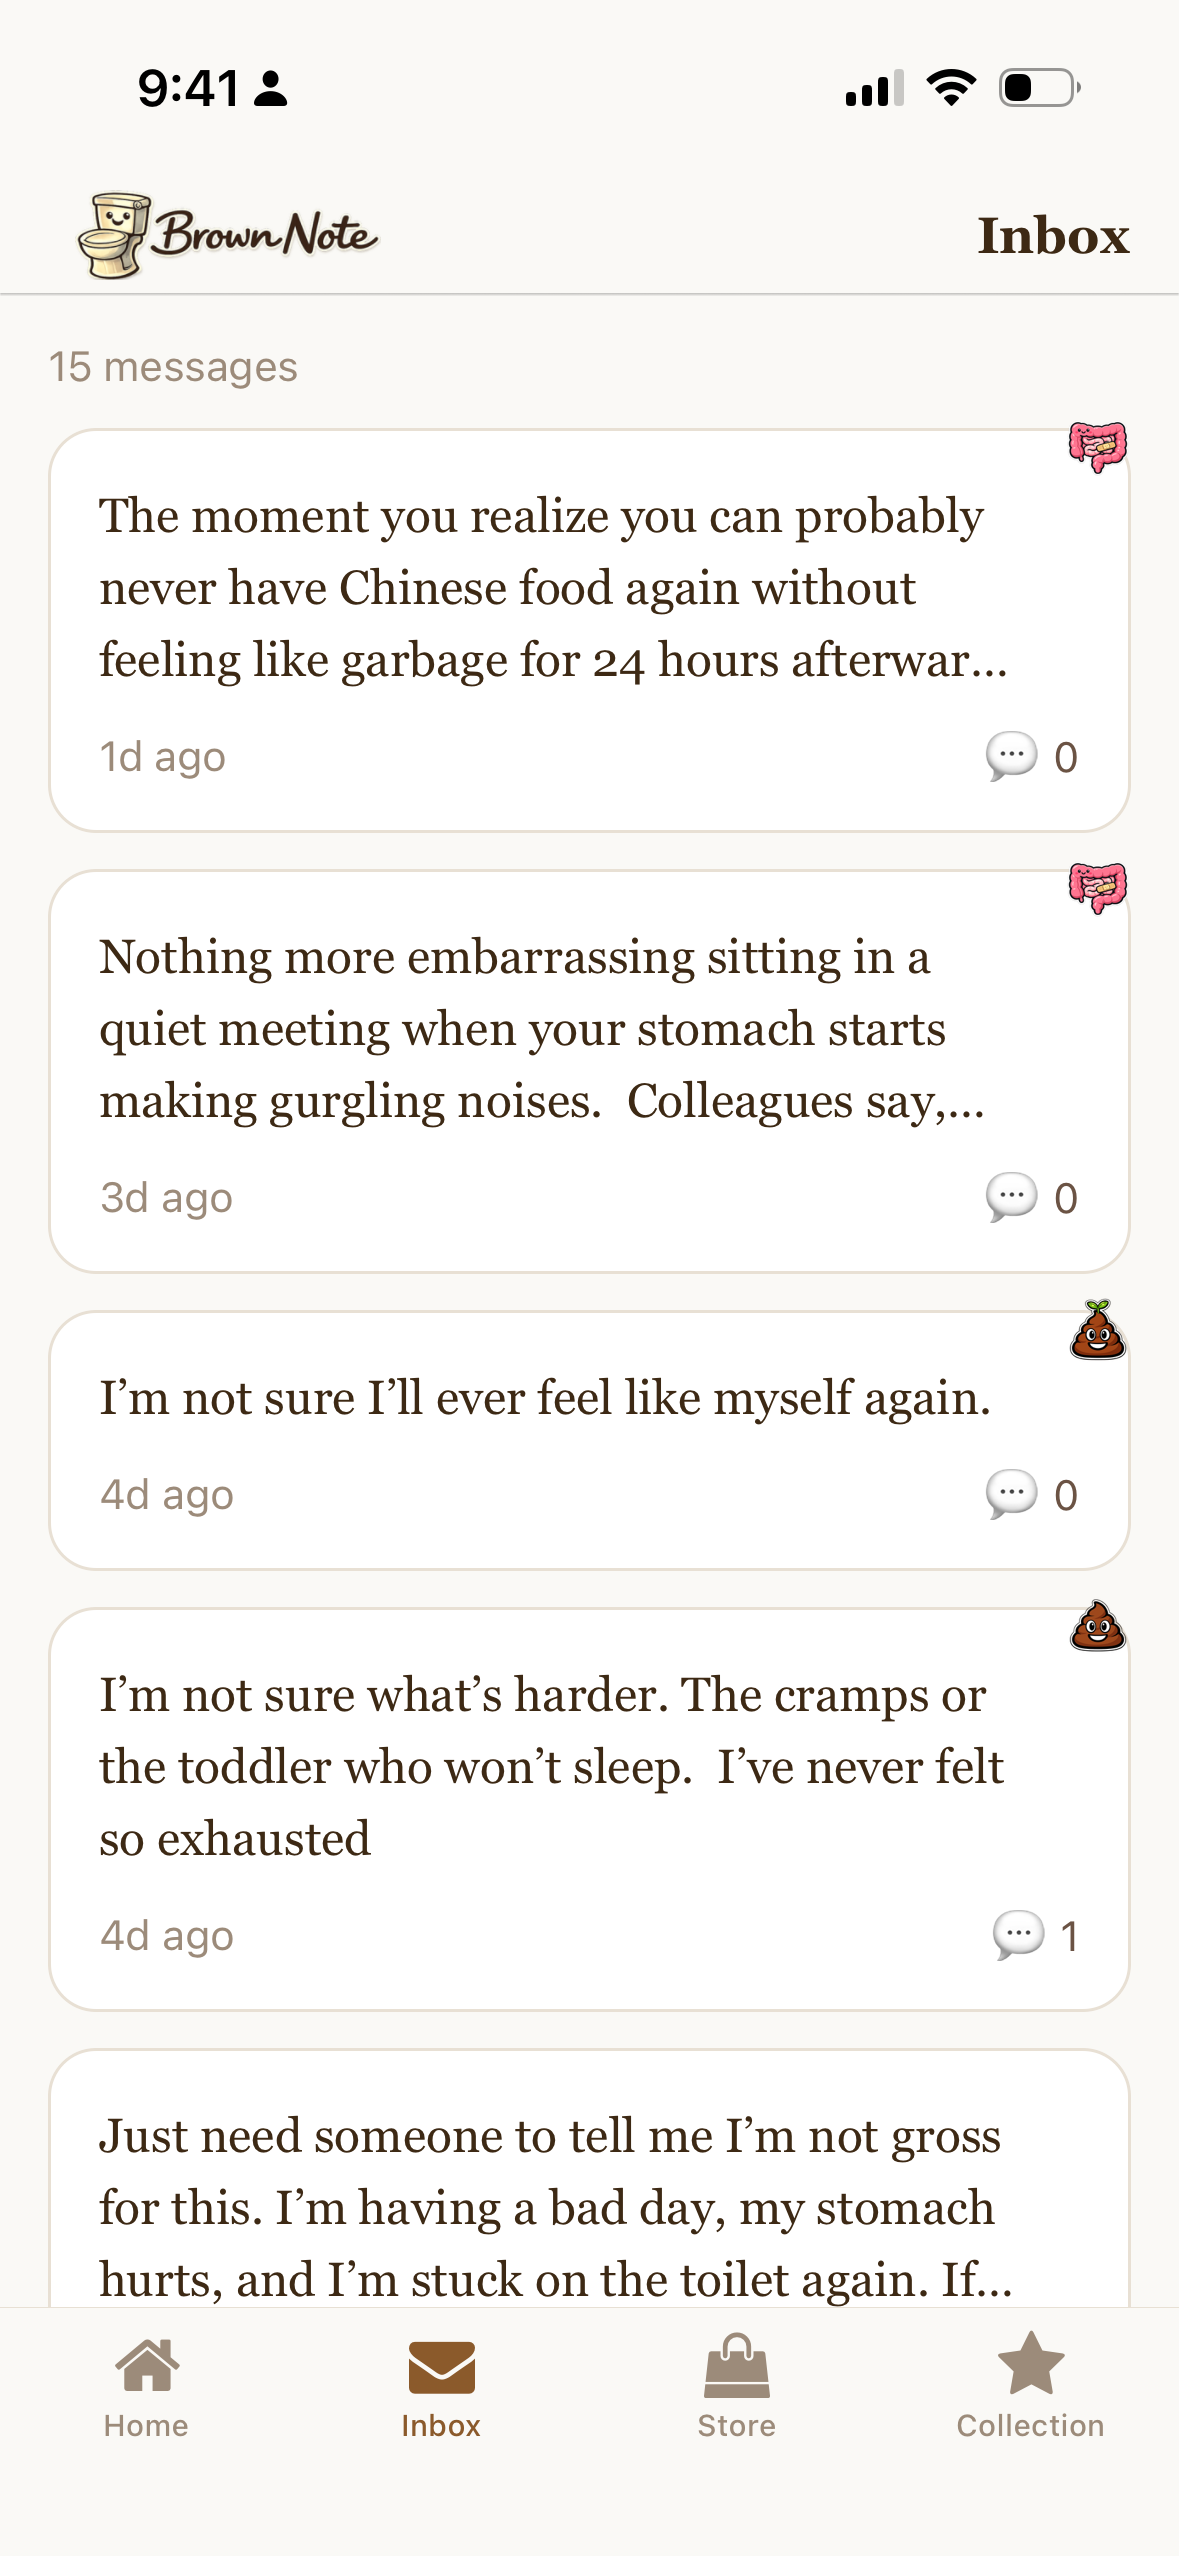
Task: Open the Store tab
Action: [x=736, y=2386]
